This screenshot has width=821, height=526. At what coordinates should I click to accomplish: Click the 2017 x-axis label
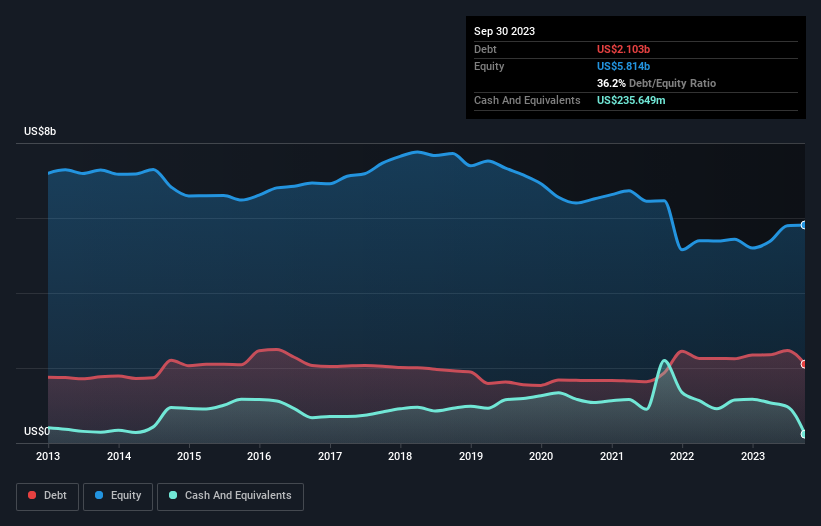click(x=330, y=456)
